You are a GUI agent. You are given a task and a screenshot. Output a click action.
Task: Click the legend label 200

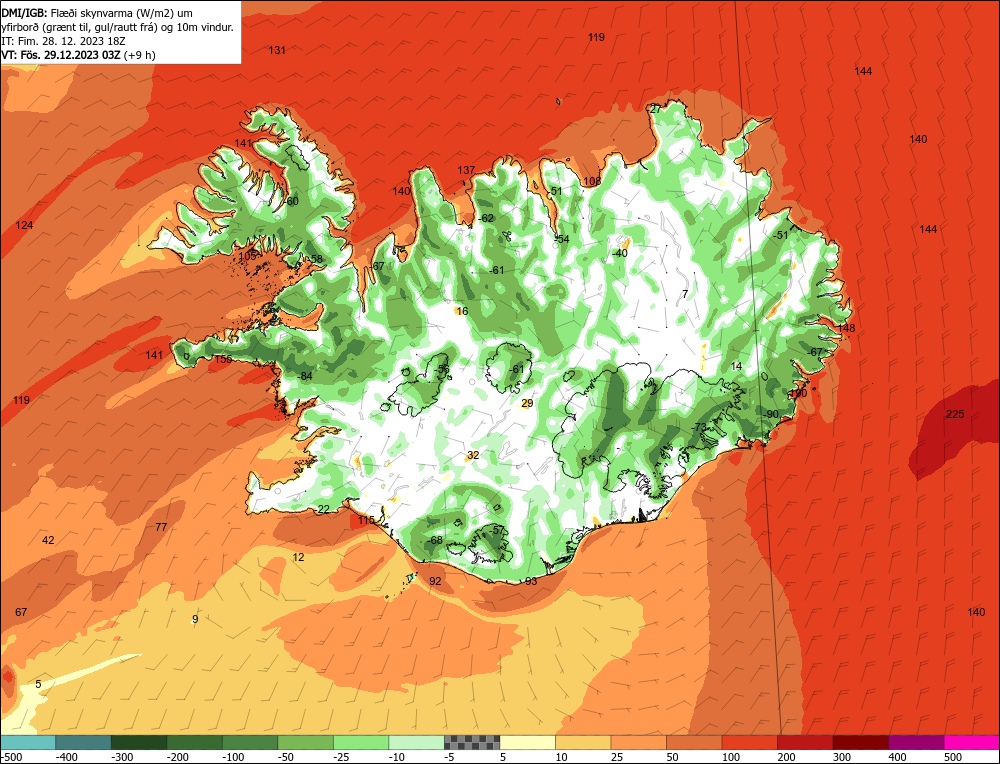click(x=787, y=757)
